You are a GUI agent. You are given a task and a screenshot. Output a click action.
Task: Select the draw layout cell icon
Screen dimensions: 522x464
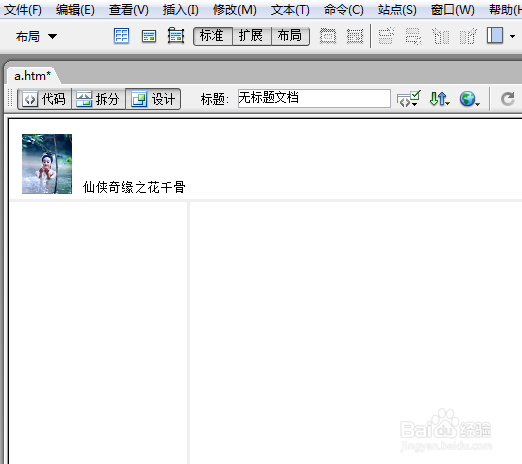[x=355, y=36]
